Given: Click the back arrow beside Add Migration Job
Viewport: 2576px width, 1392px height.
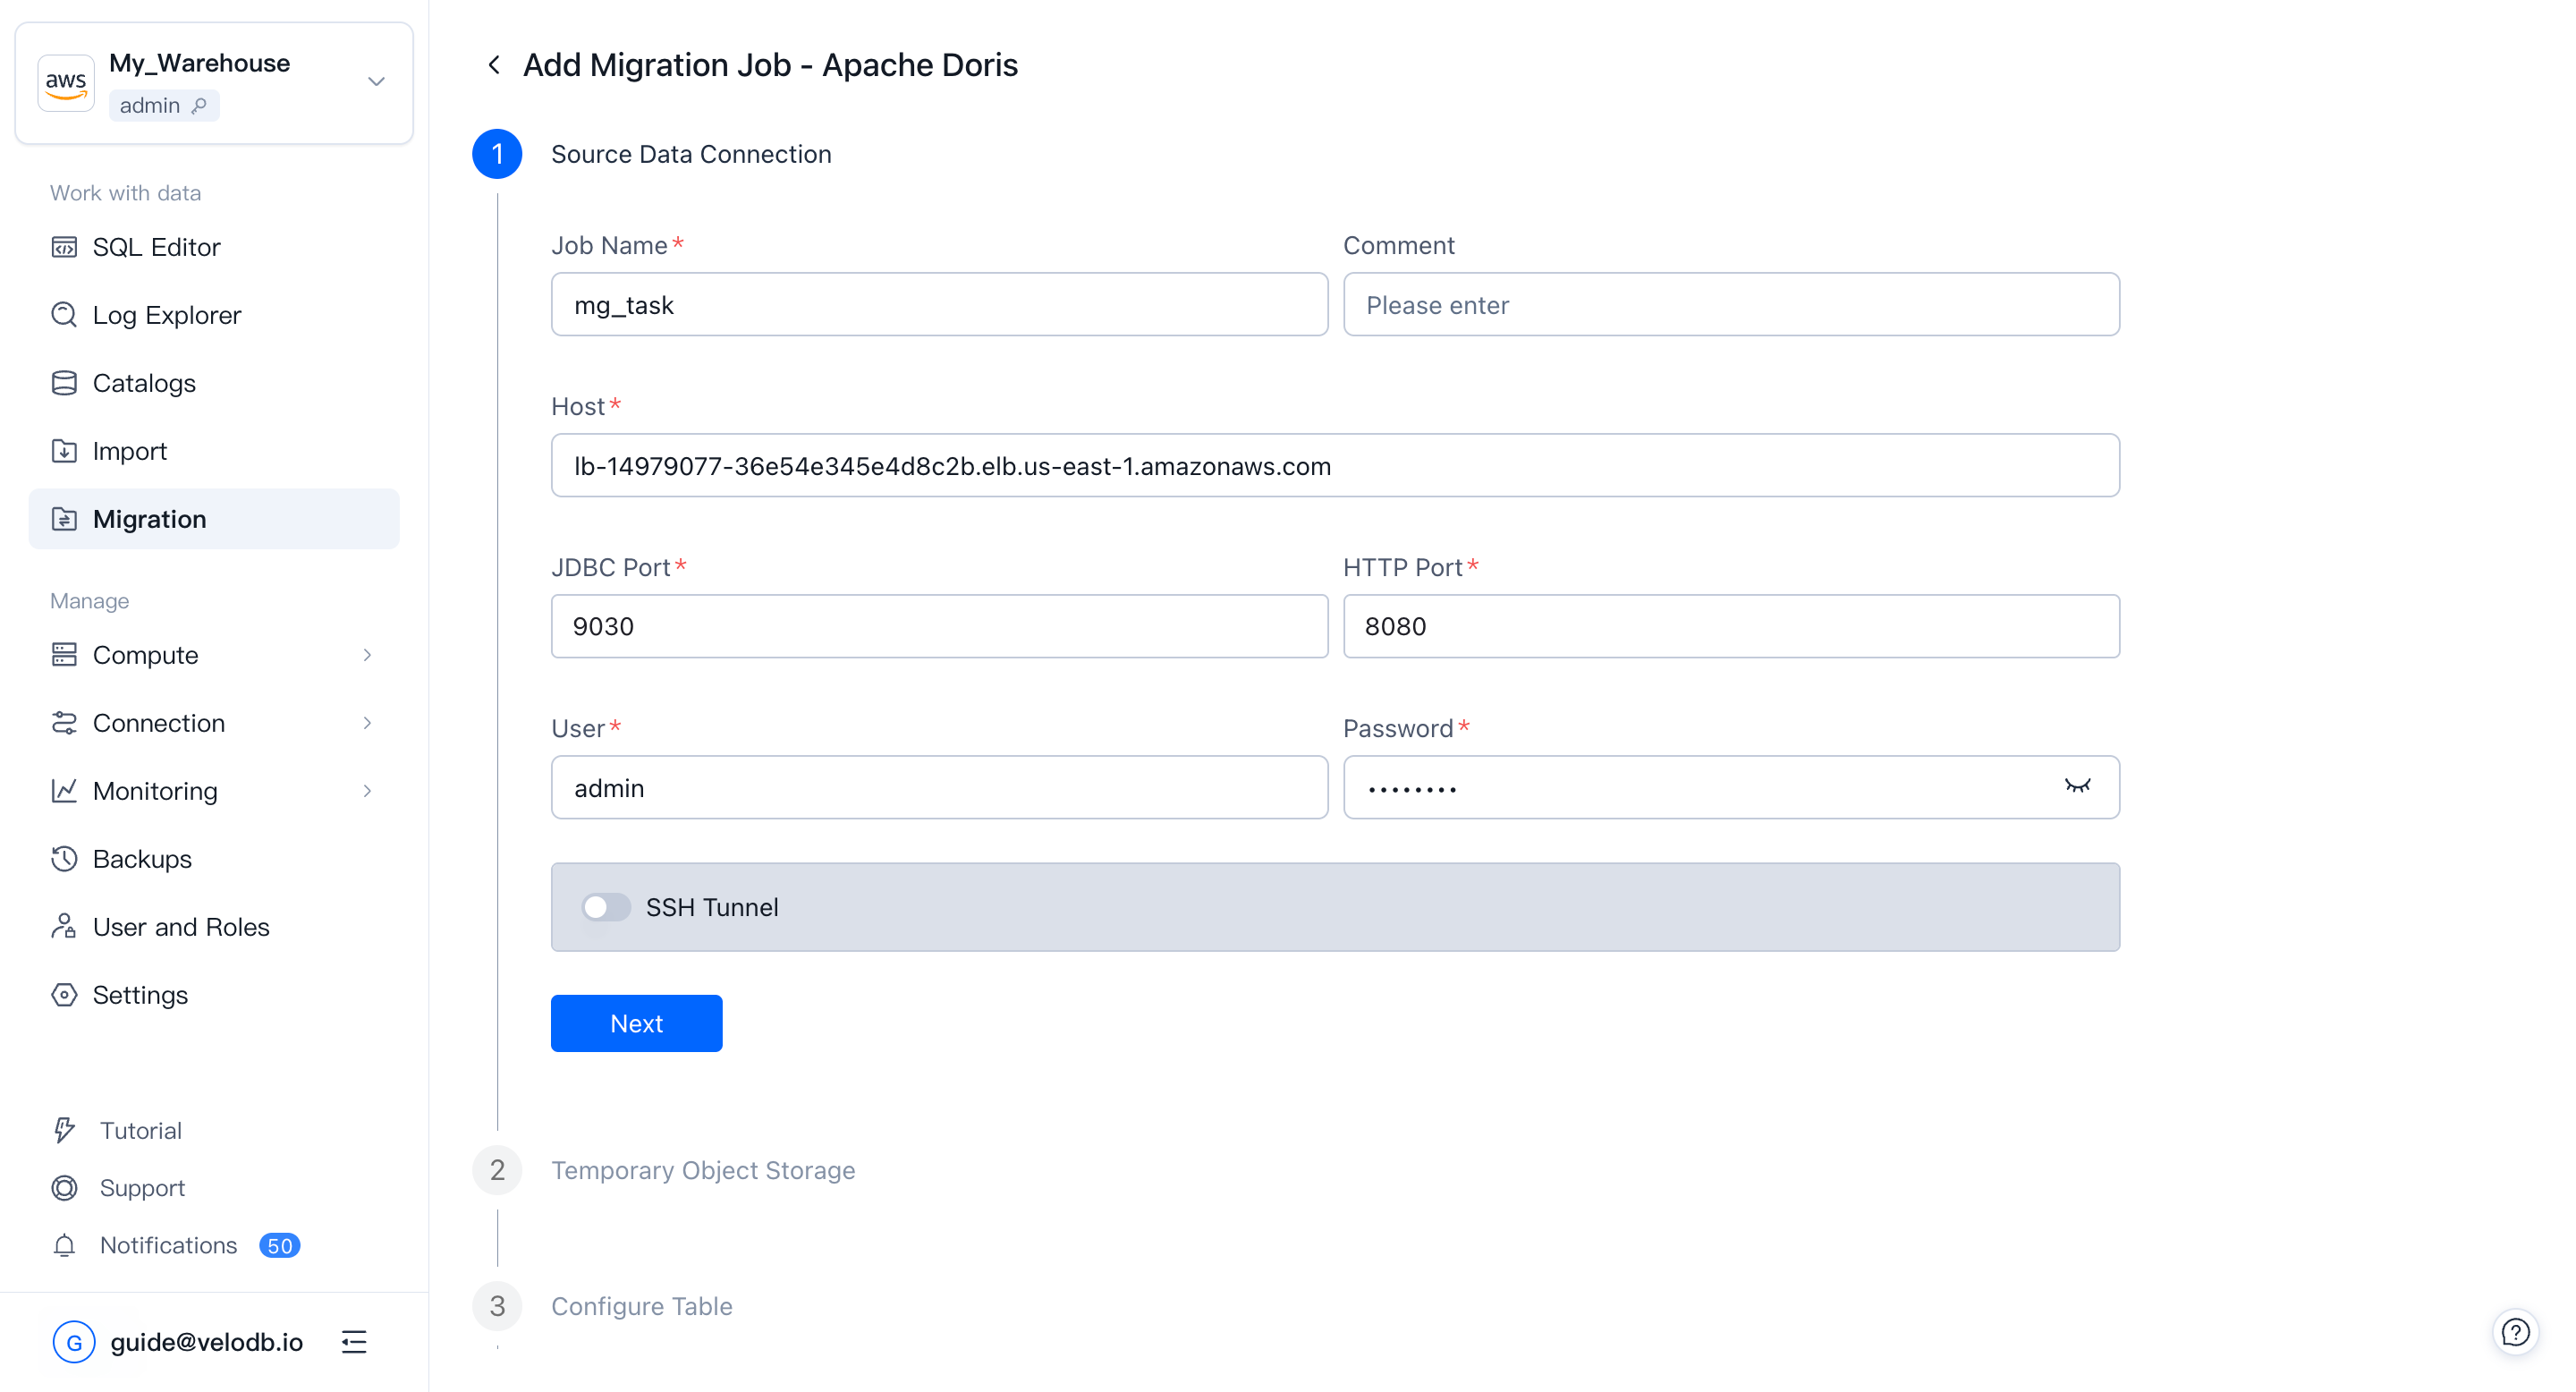Looking at the screenshot, I should click(x=493, y=65).
